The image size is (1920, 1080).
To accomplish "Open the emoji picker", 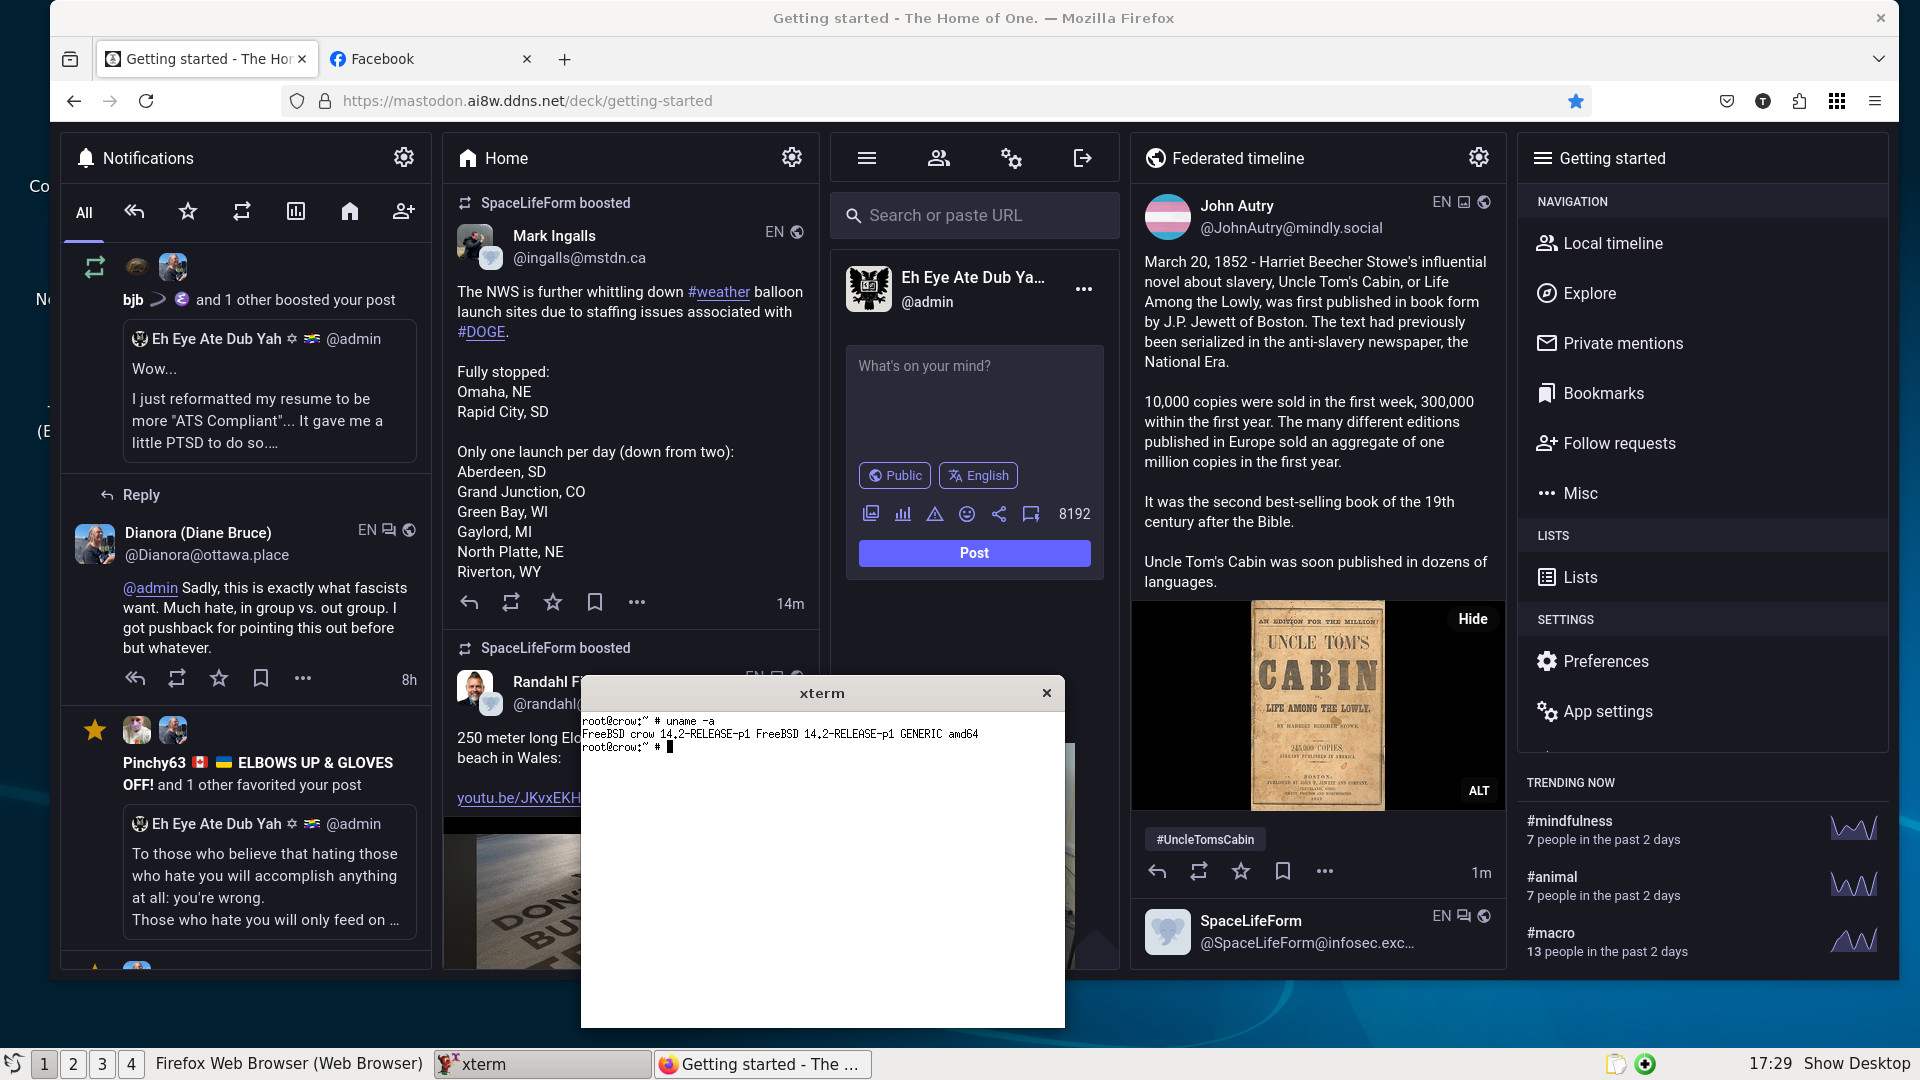I will [x=967, y=514].
